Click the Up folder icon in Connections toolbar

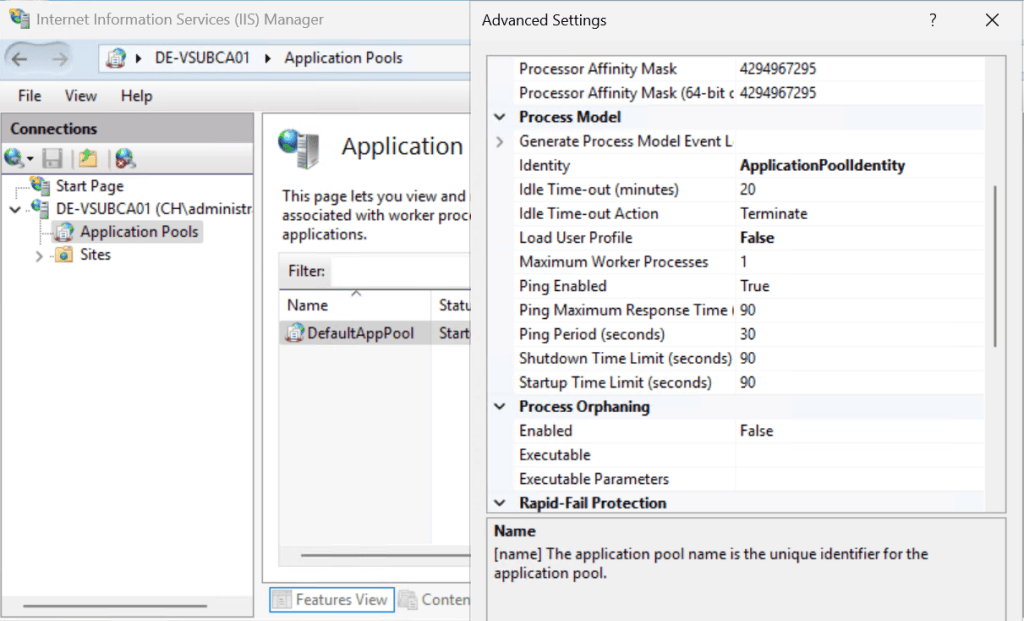pos(88,158)
